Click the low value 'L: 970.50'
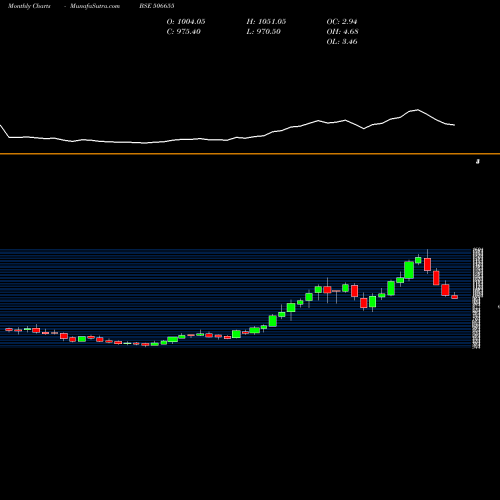The image size is (500, 500). (x=263, y=32)
